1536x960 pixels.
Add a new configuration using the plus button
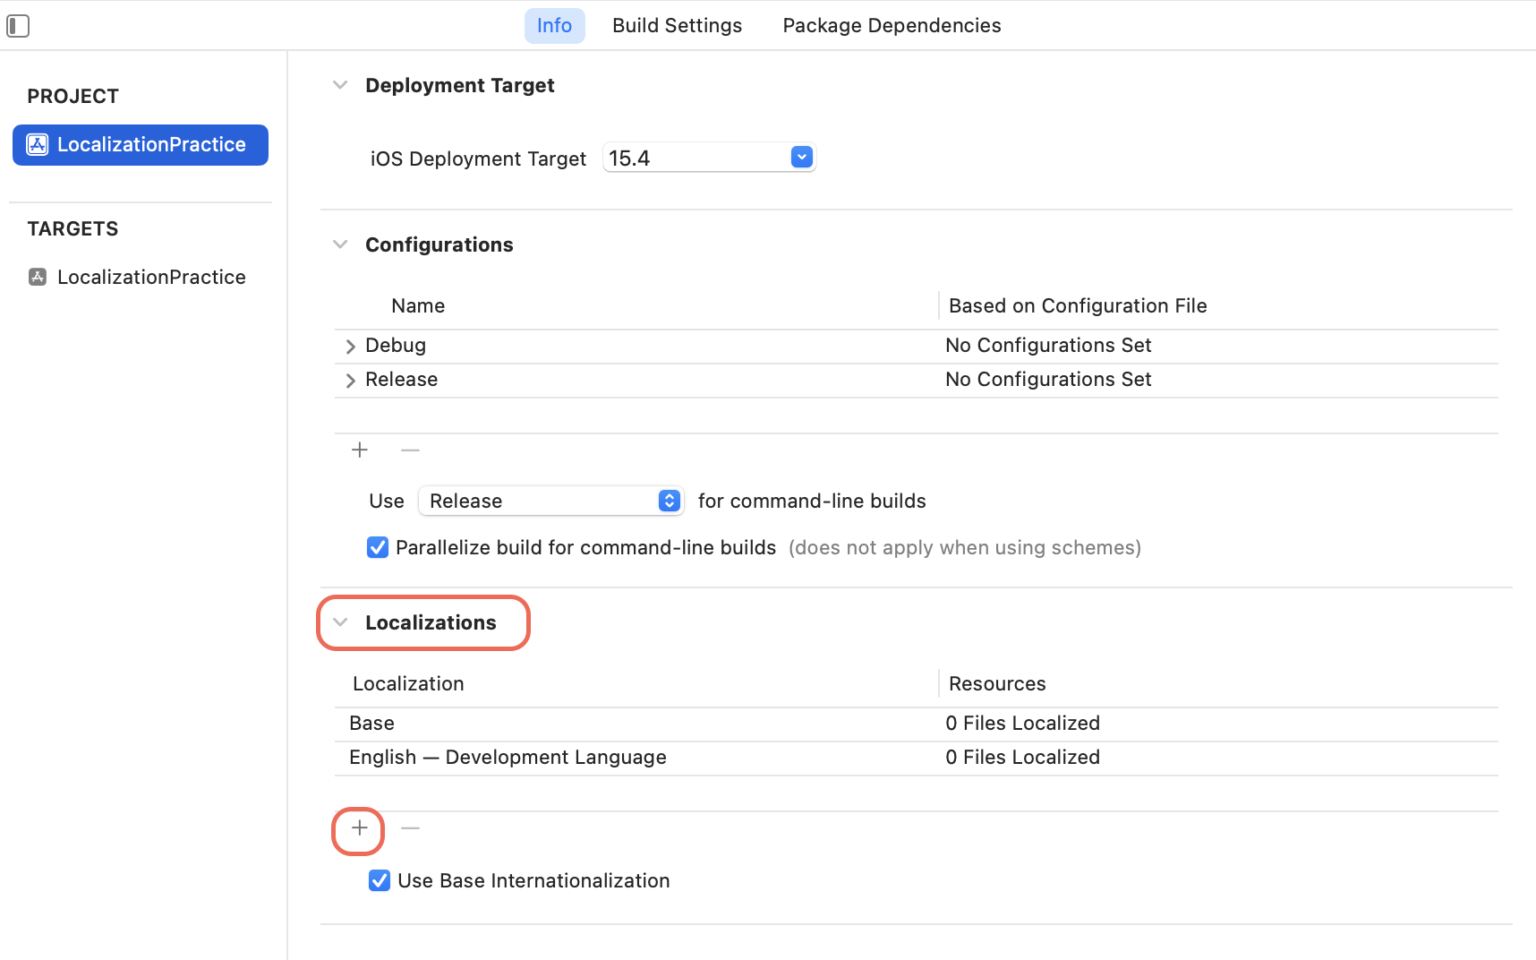point(359,450)
